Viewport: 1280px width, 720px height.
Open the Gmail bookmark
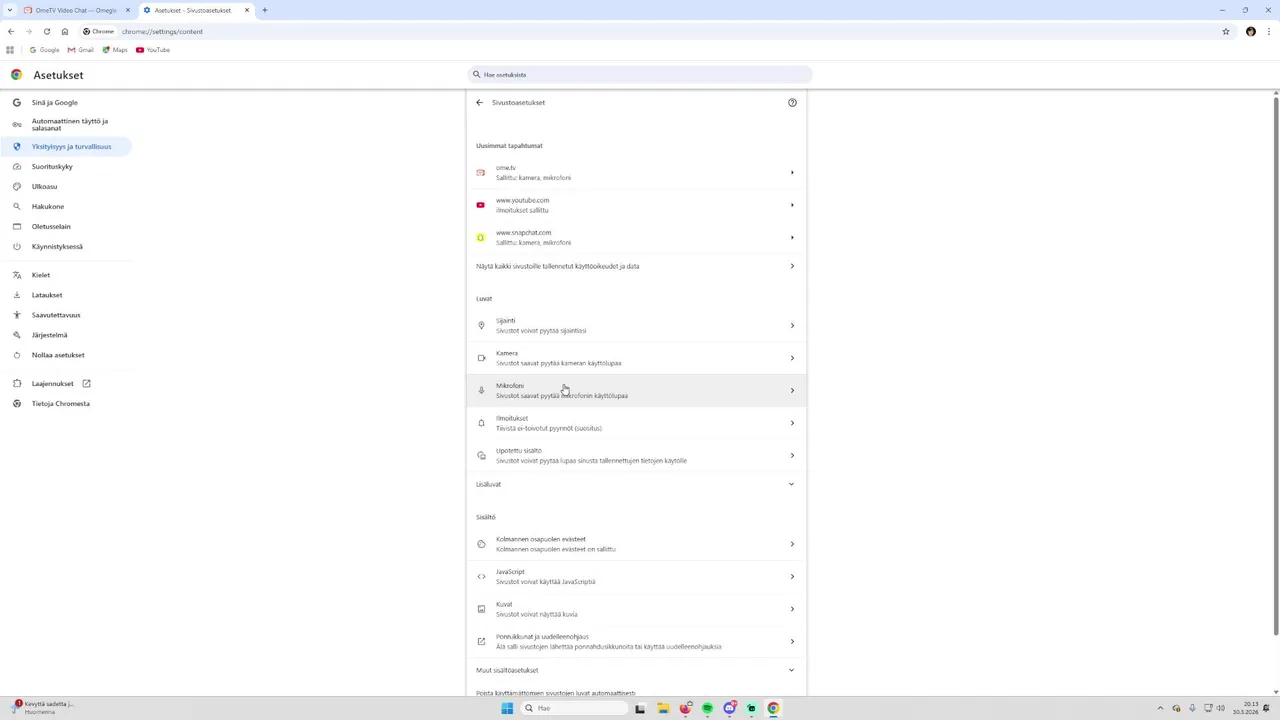(x=81, y=50)
